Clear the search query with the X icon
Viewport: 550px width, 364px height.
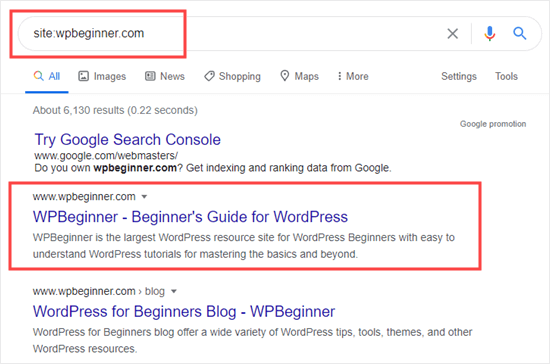[452, 34]
